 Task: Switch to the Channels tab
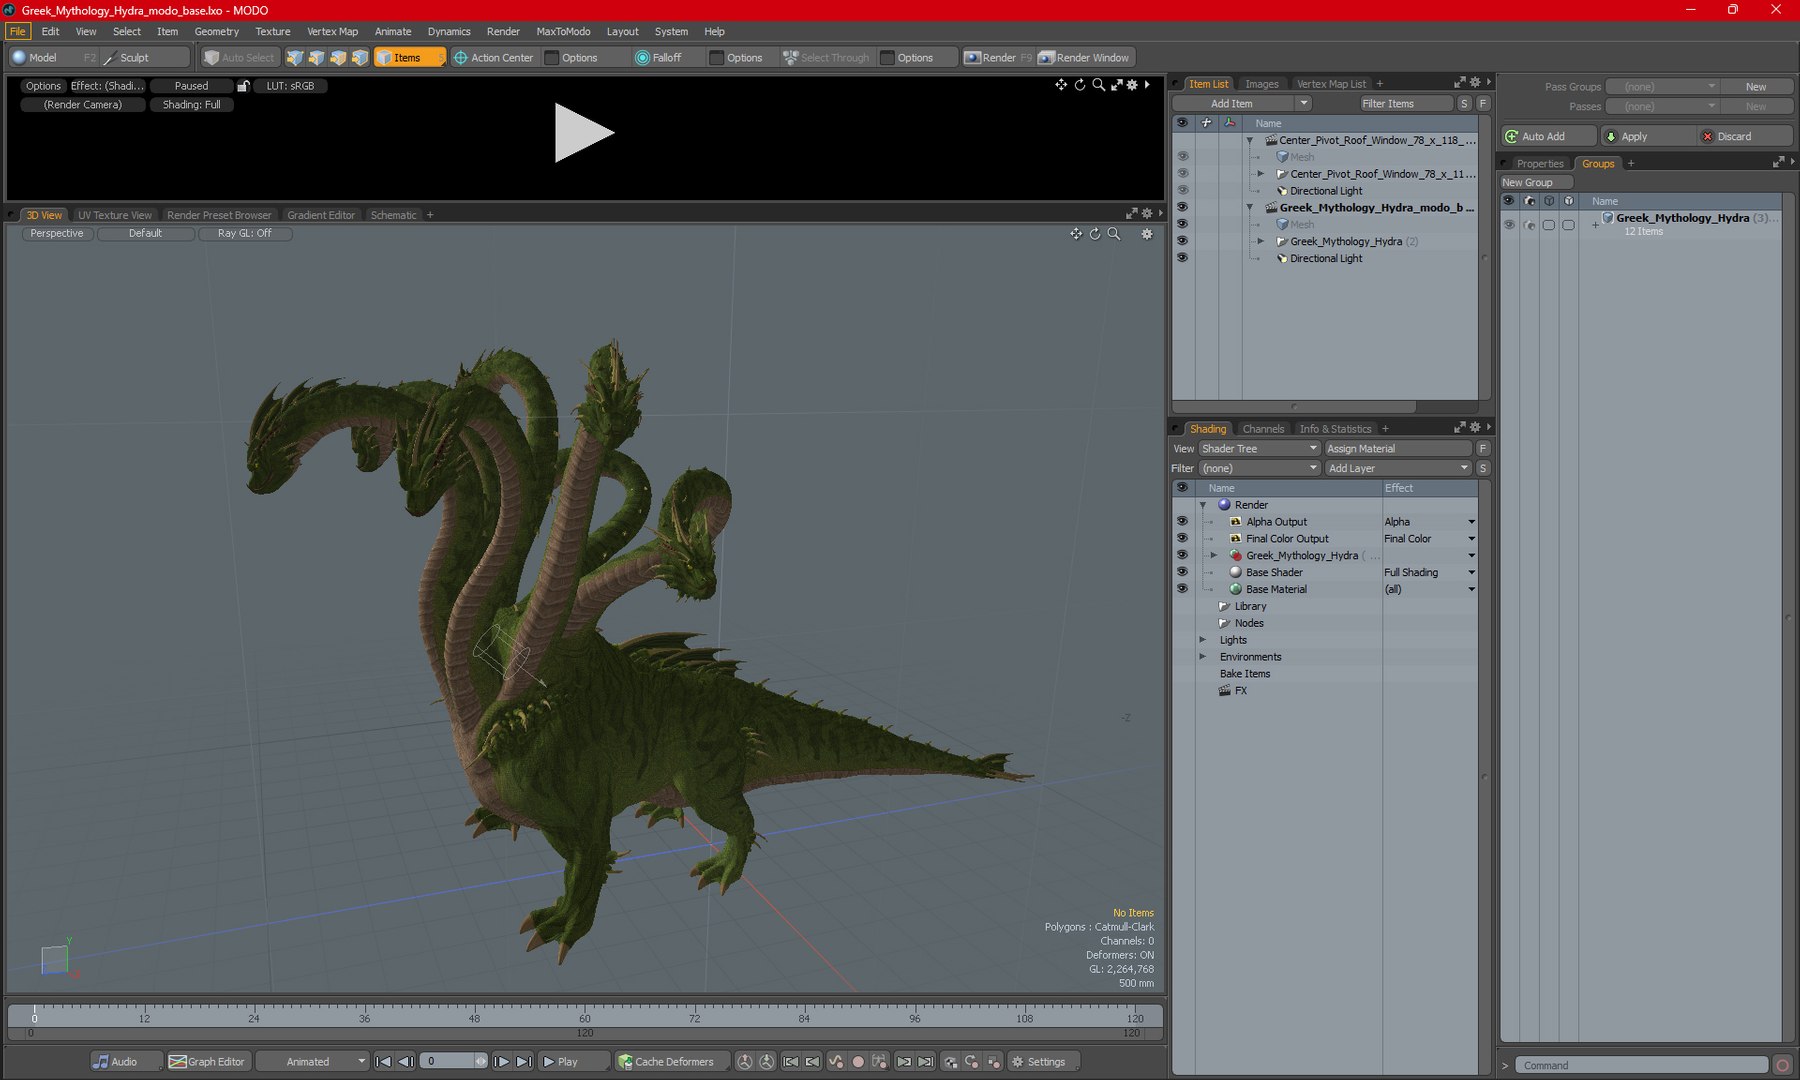pos(1263,429)
